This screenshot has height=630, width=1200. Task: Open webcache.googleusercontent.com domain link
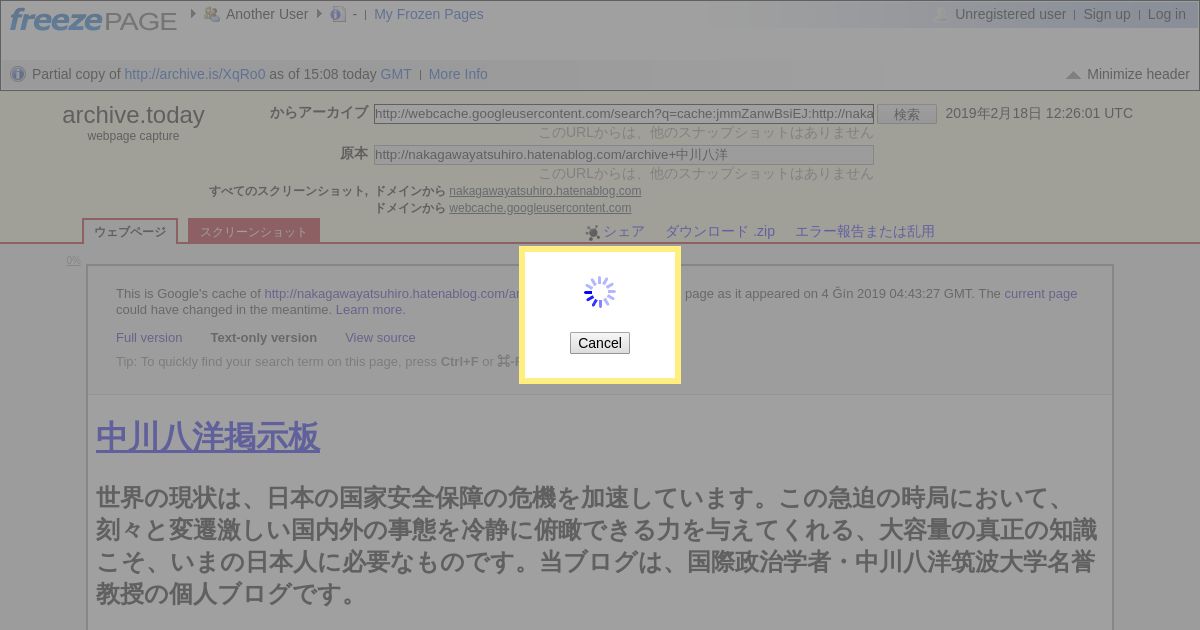[540, 208]
